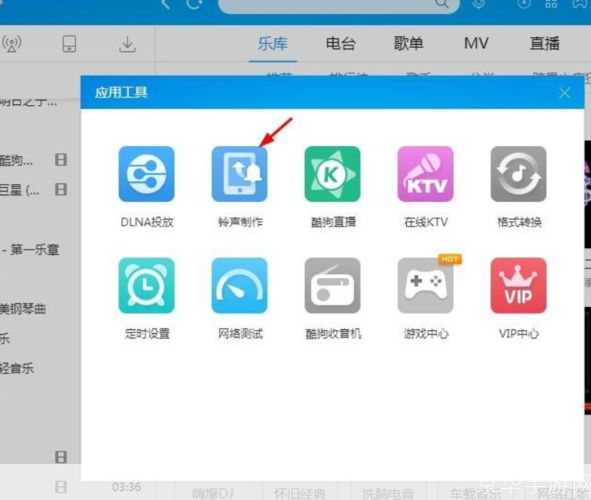Click the square icon beside 巨星 playlist
This screenshot has width=591, height=500.
(61, 189)
